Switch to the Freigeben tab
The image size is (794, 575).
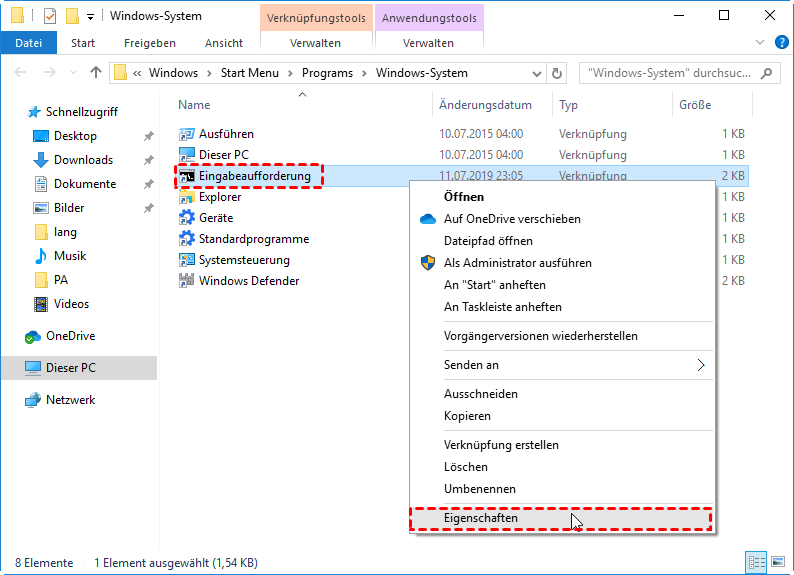[150, 43]
